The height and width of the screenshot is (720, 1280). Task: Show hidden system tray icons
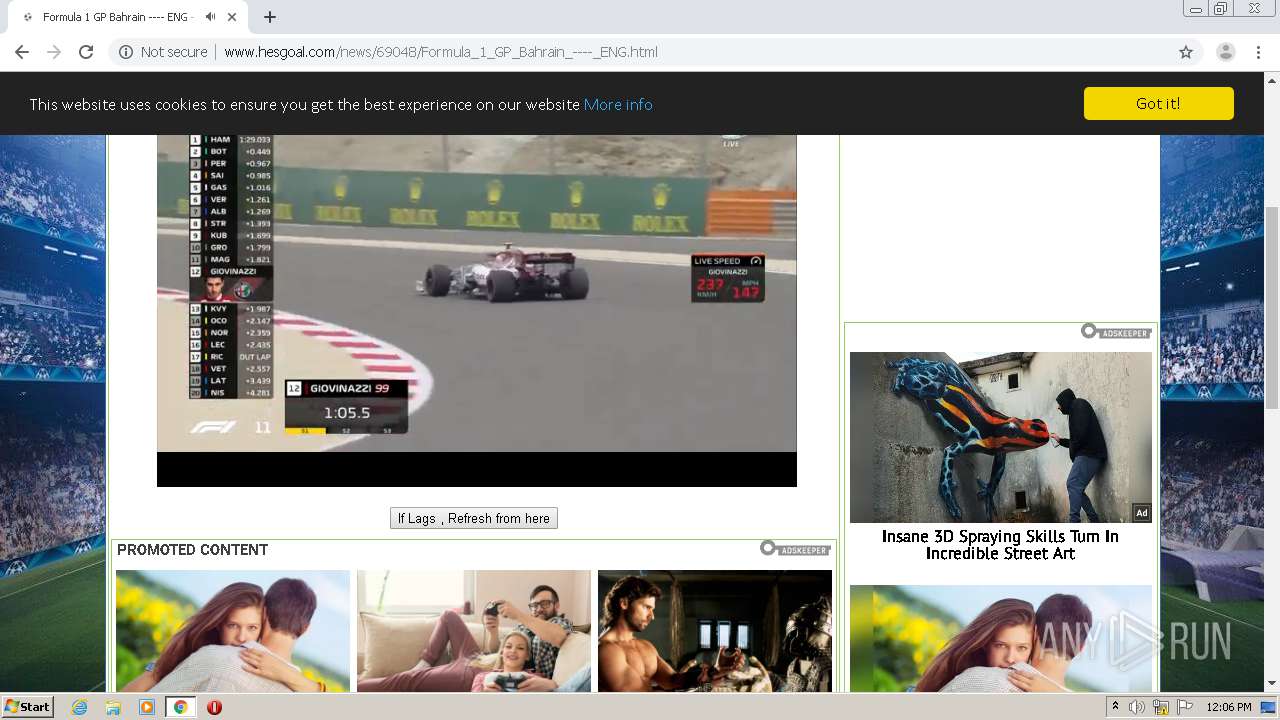click(x=1116, y=707)
